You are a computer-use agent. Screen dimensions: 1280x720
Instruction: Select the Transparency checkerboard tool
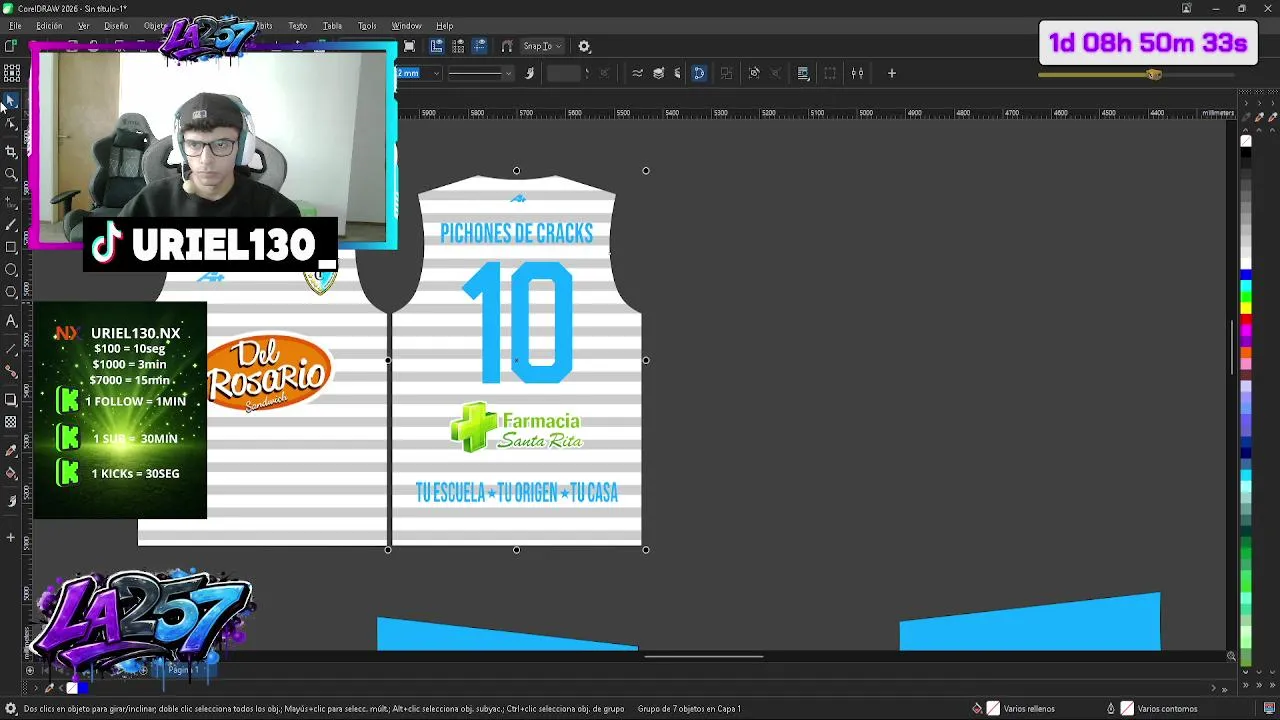11,423
